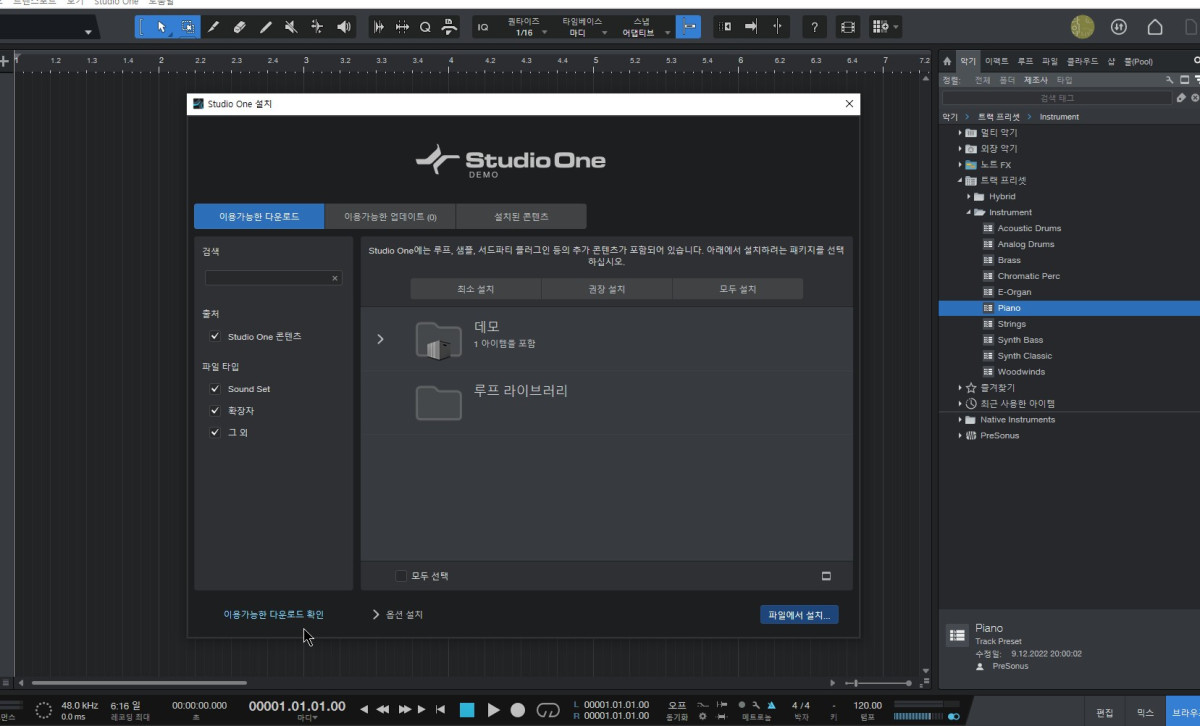Click the 모두 설치 button

tap(738, 289)
